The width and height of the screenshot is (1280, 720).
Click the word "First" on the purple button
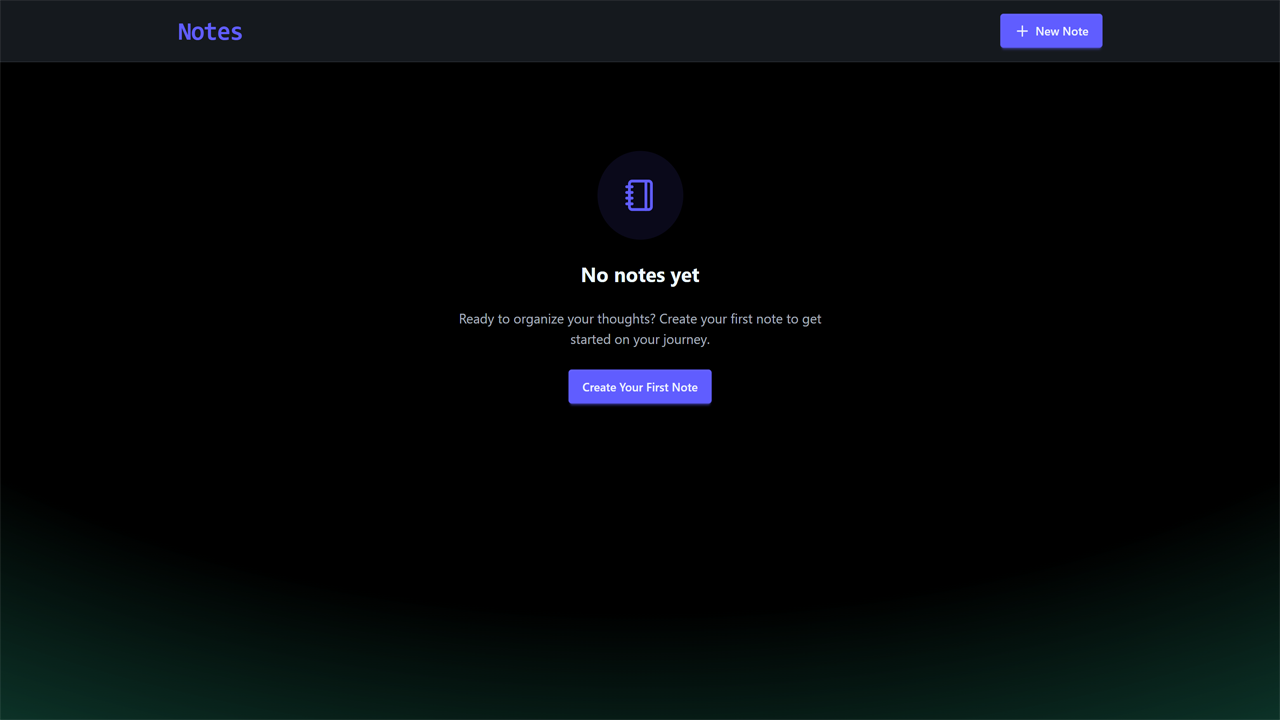point(656,387)
